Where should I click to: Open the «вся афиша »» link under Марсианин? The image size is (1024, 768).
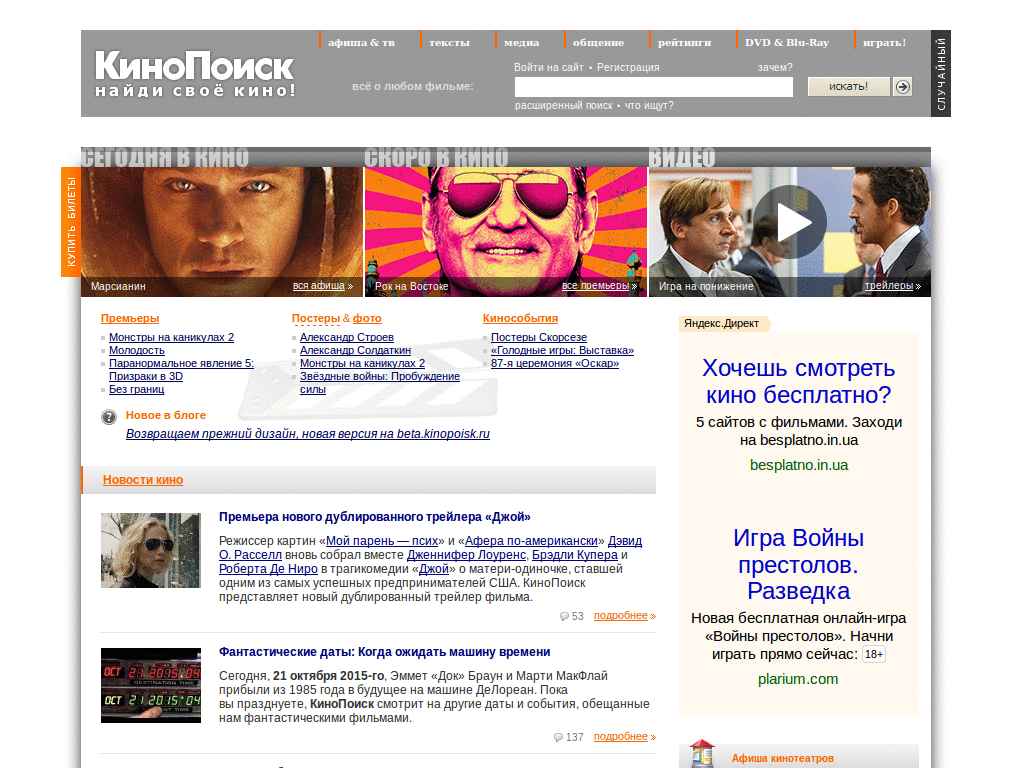point(320,286)
